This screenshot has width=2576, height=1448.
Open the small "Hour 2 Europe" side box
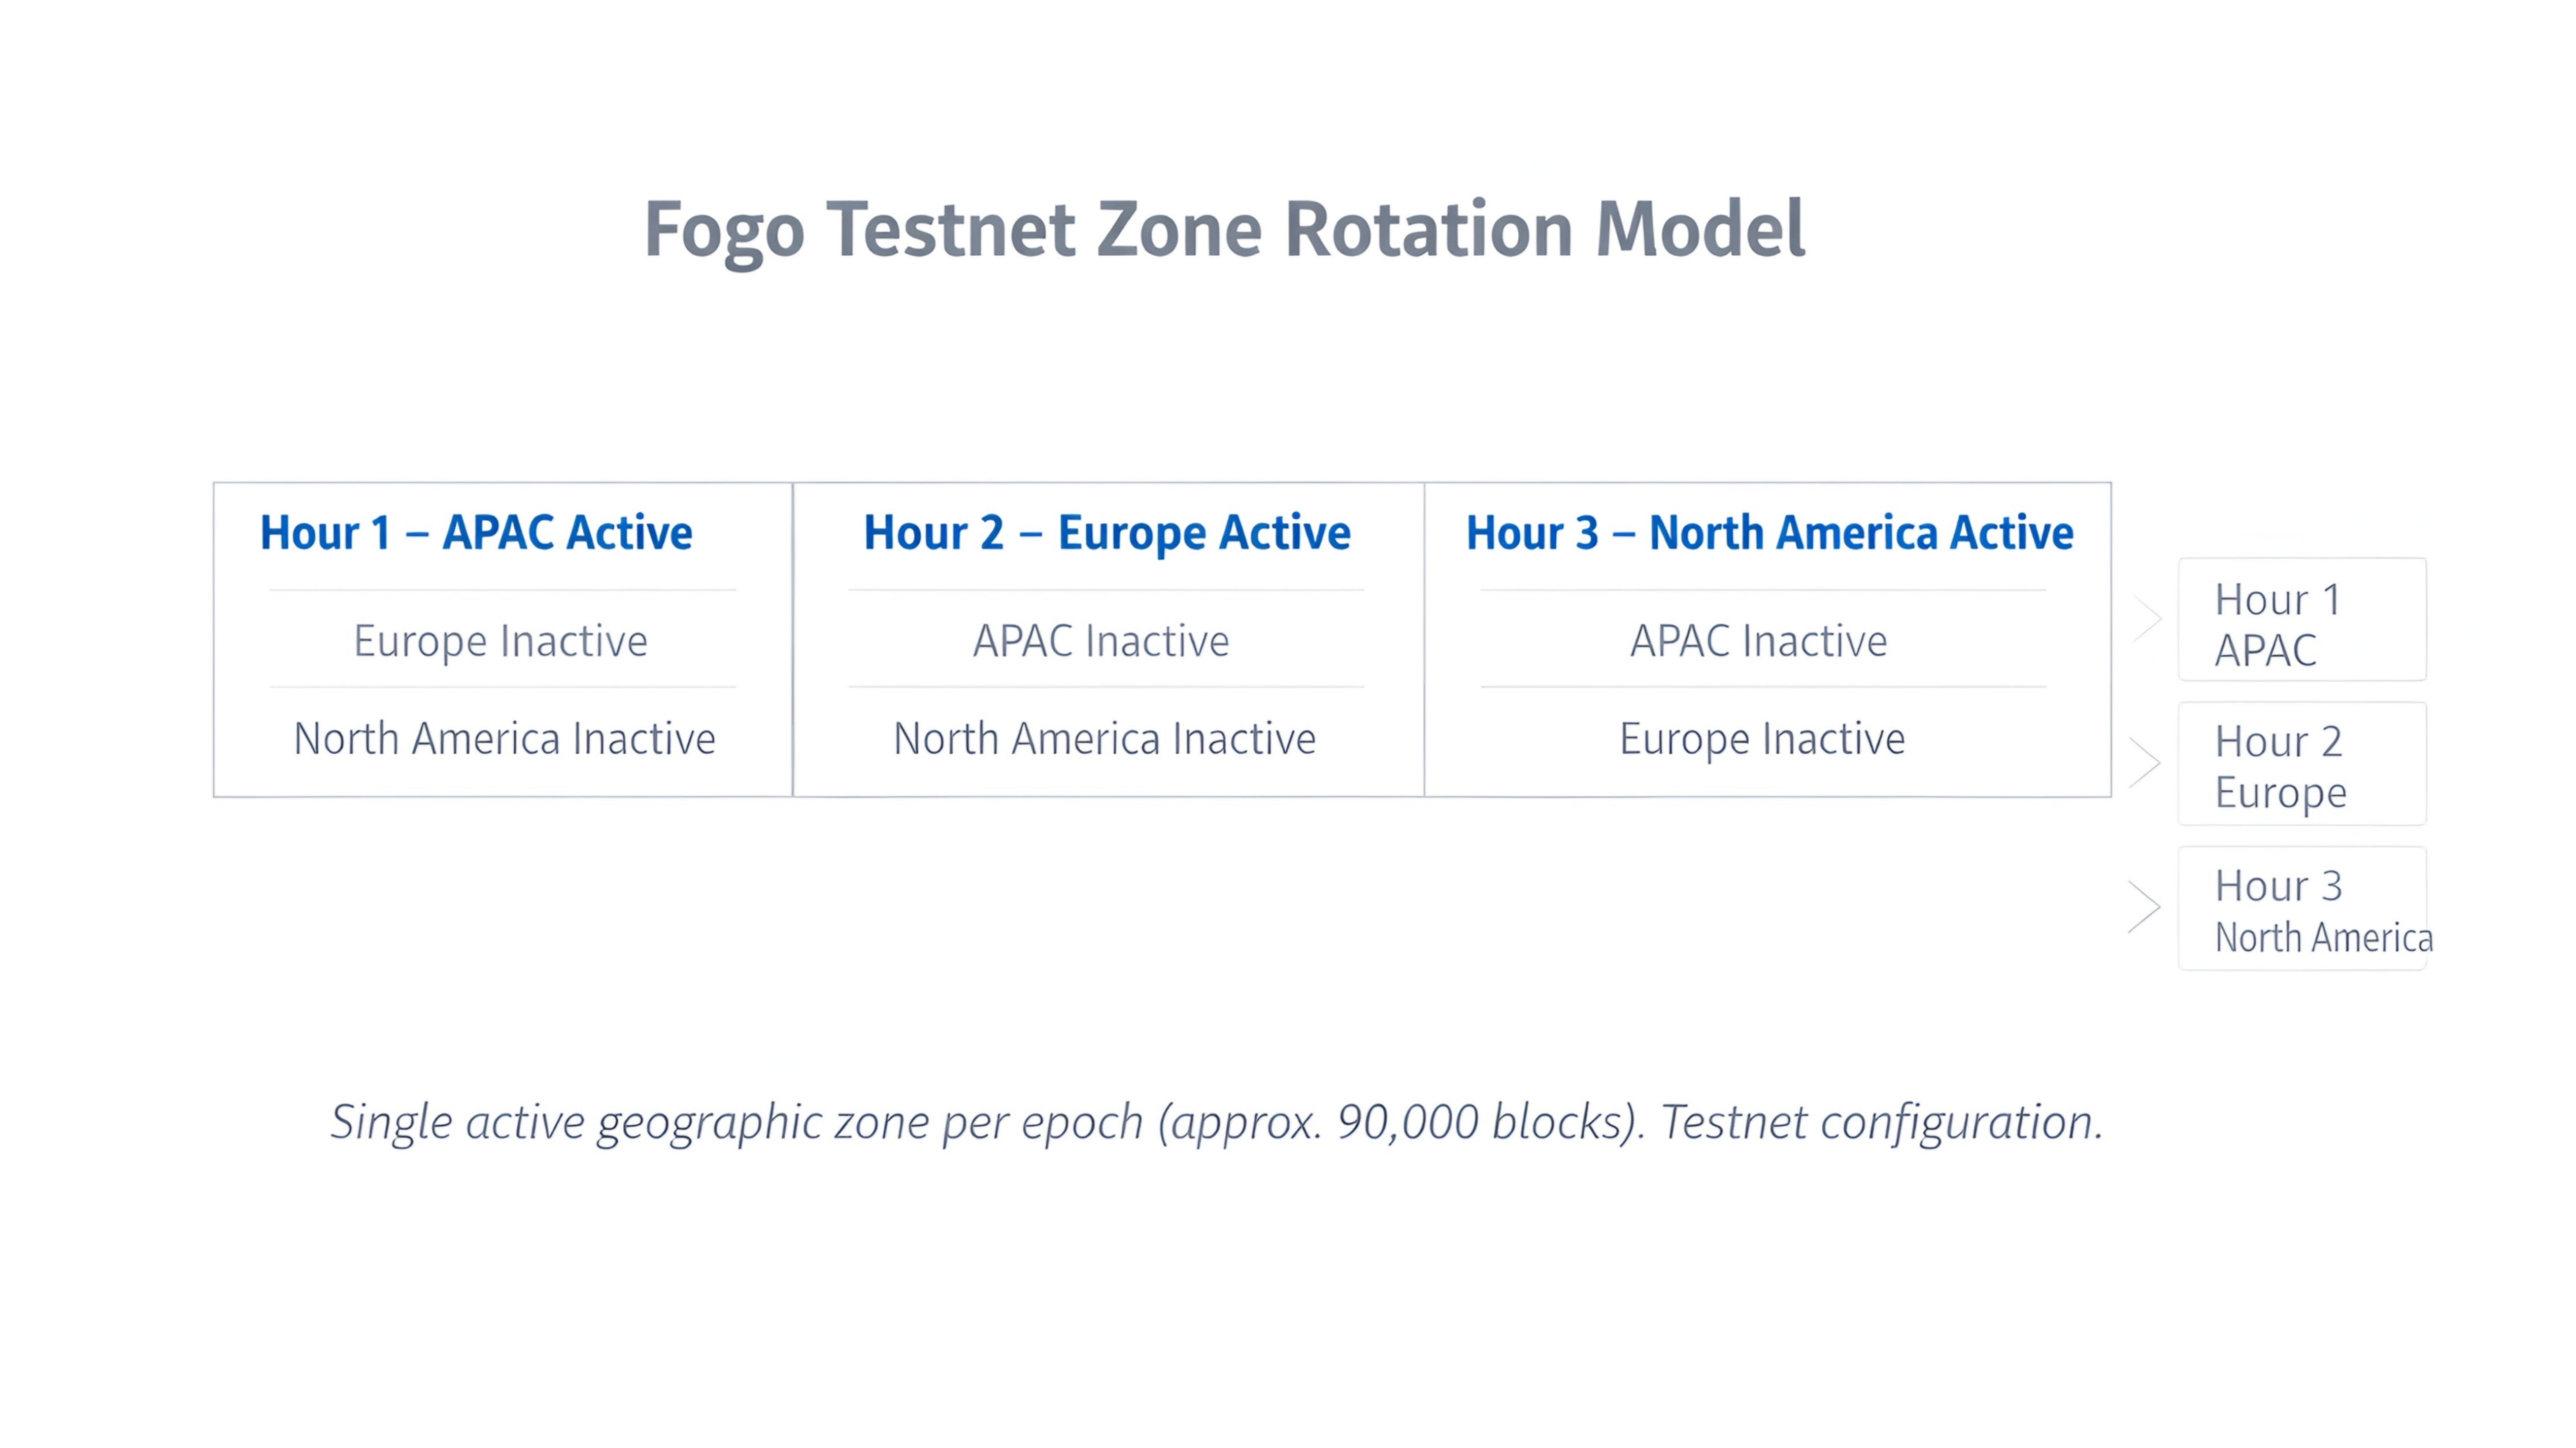(2302, 764)
